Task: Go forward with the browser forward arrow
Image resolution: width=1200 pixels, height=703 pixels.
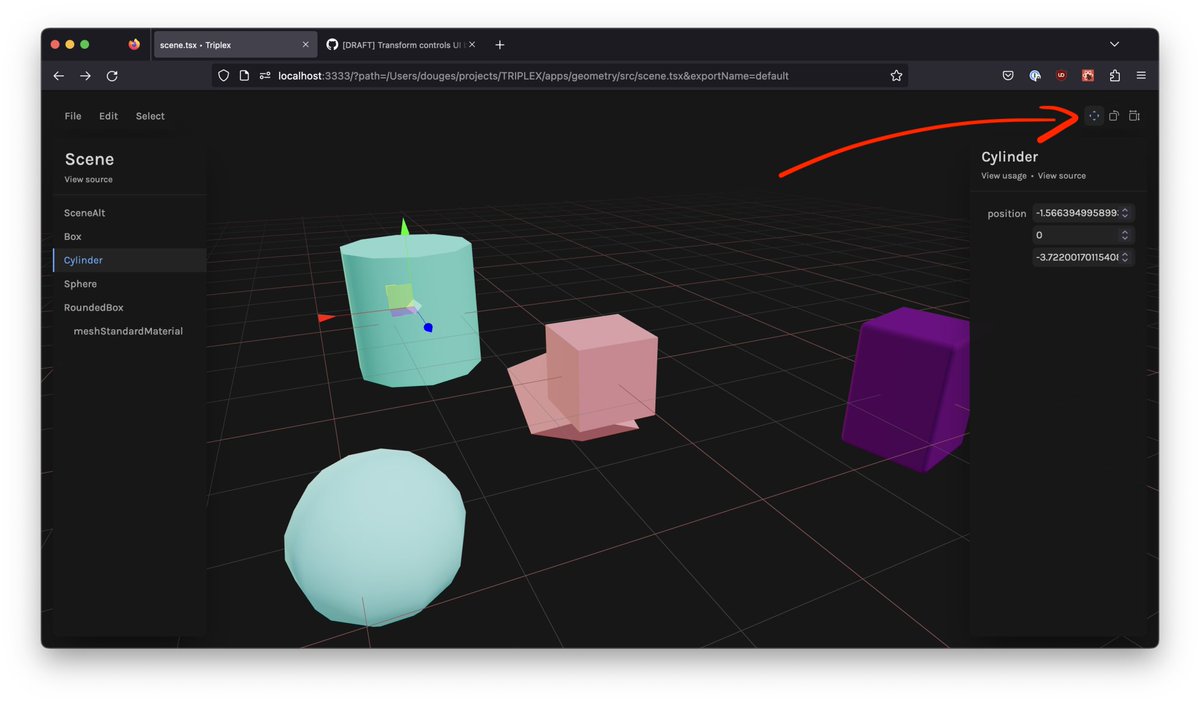Action: [x=85, y=76]
